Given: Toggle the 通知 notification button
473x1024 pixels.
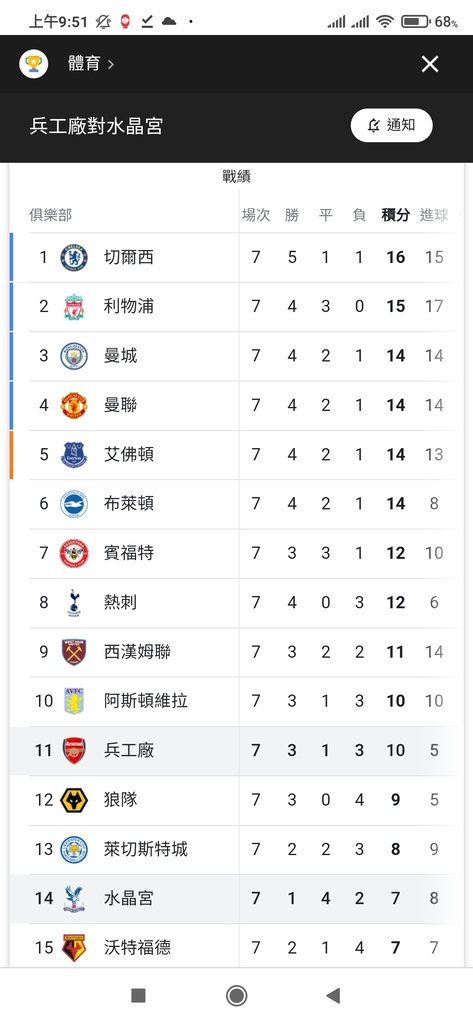Looking at the screenshot, I should tap(391, 125).
